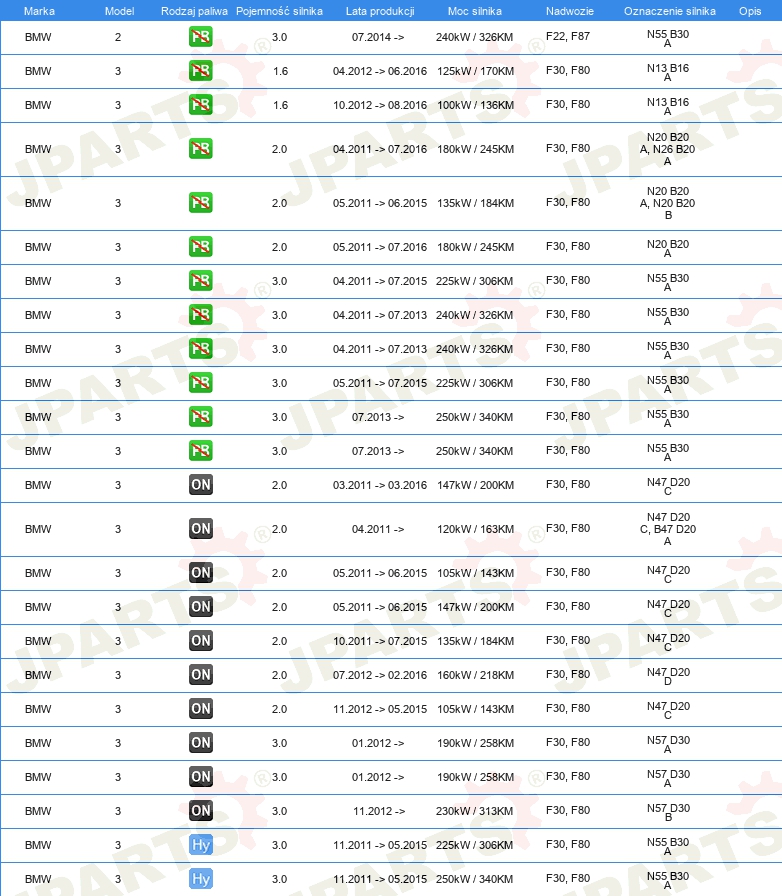Click BMW in the F22, F87 row
782x896 pixels.
38,37
